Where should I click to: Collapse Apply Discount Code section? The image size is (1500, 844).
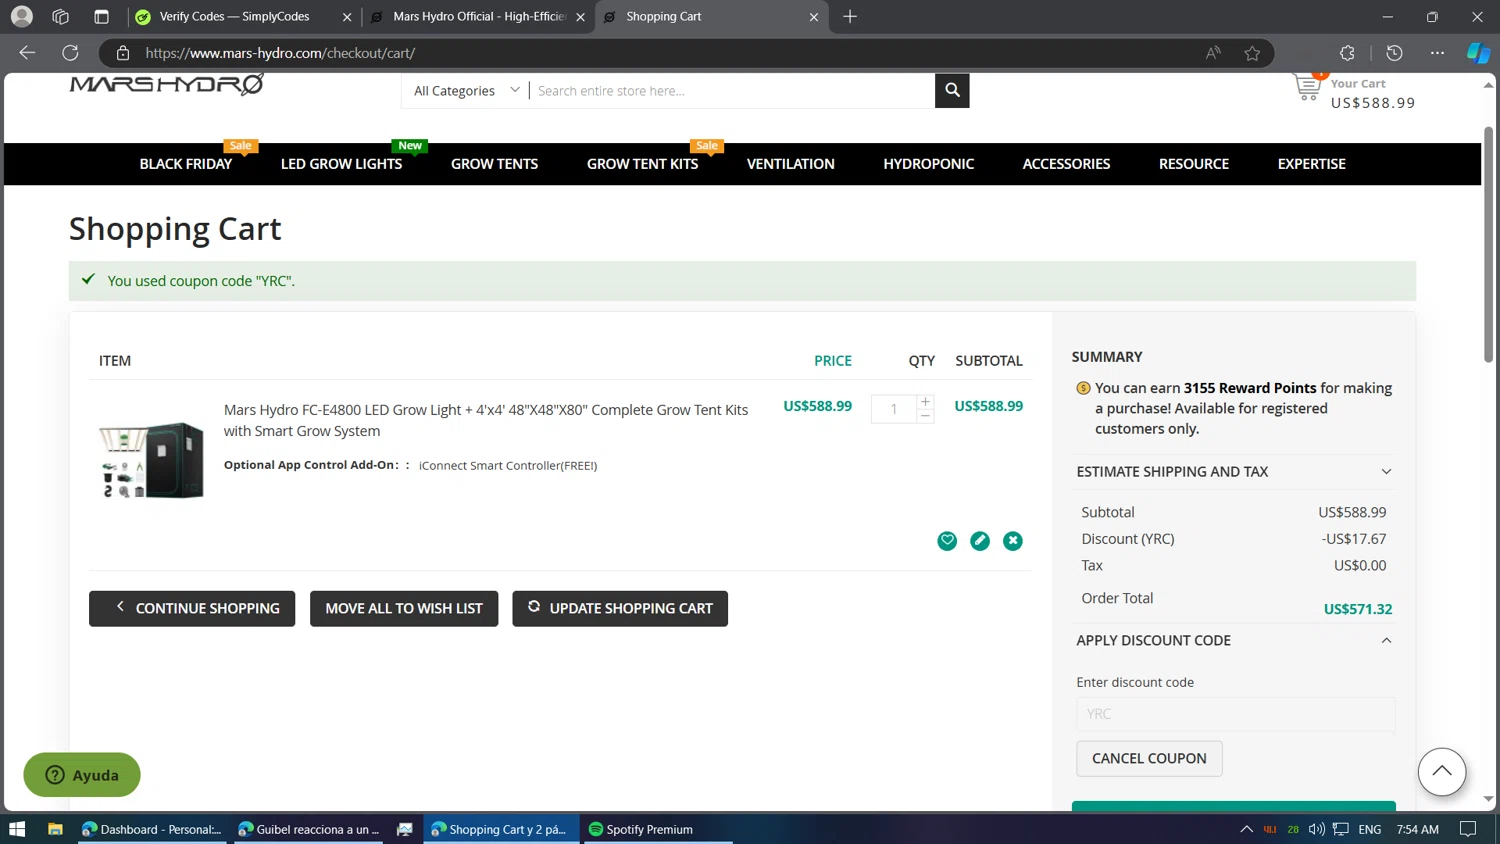pos(1234,640)
